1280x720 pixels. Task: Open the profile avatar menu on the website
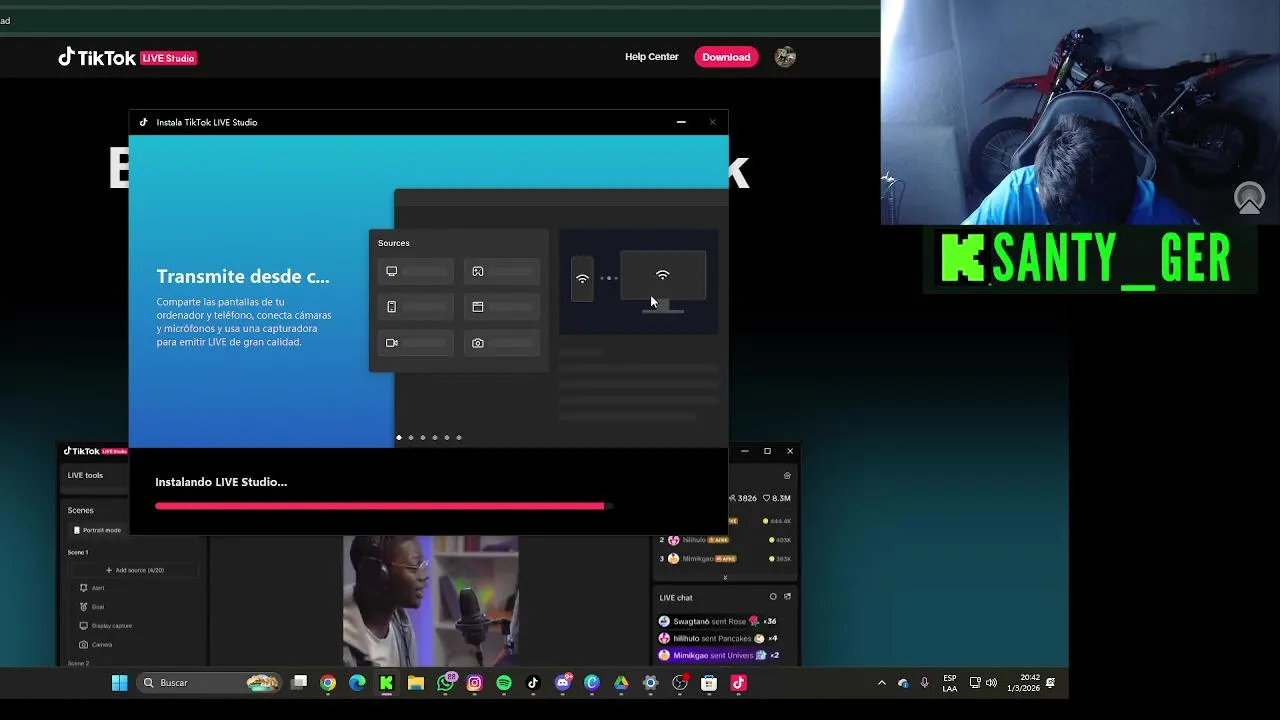[x=785, y=57]
